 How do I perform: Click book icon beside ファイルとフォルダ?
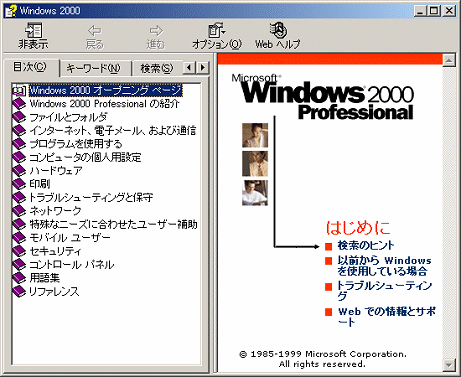19,117
